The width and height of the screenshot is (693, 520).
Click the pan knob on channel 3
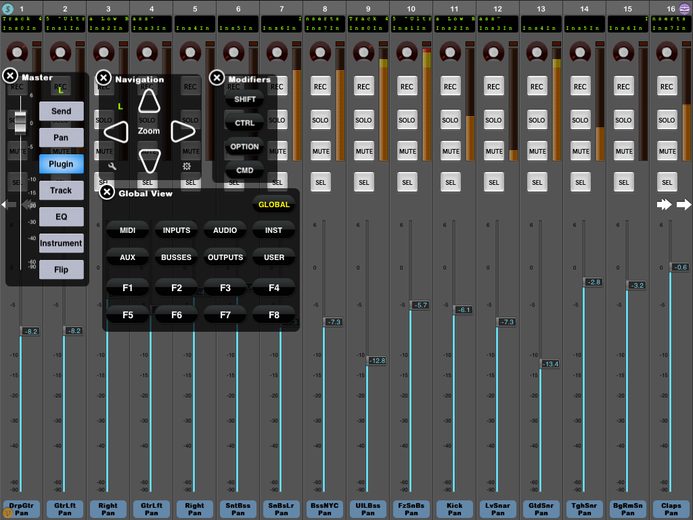104,52
